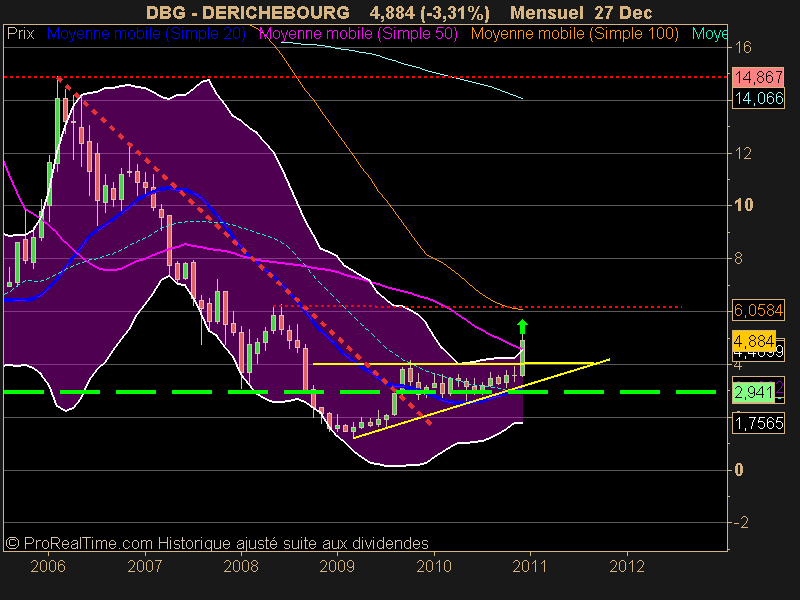Select 2010 on the time axis

pos(434,566)
